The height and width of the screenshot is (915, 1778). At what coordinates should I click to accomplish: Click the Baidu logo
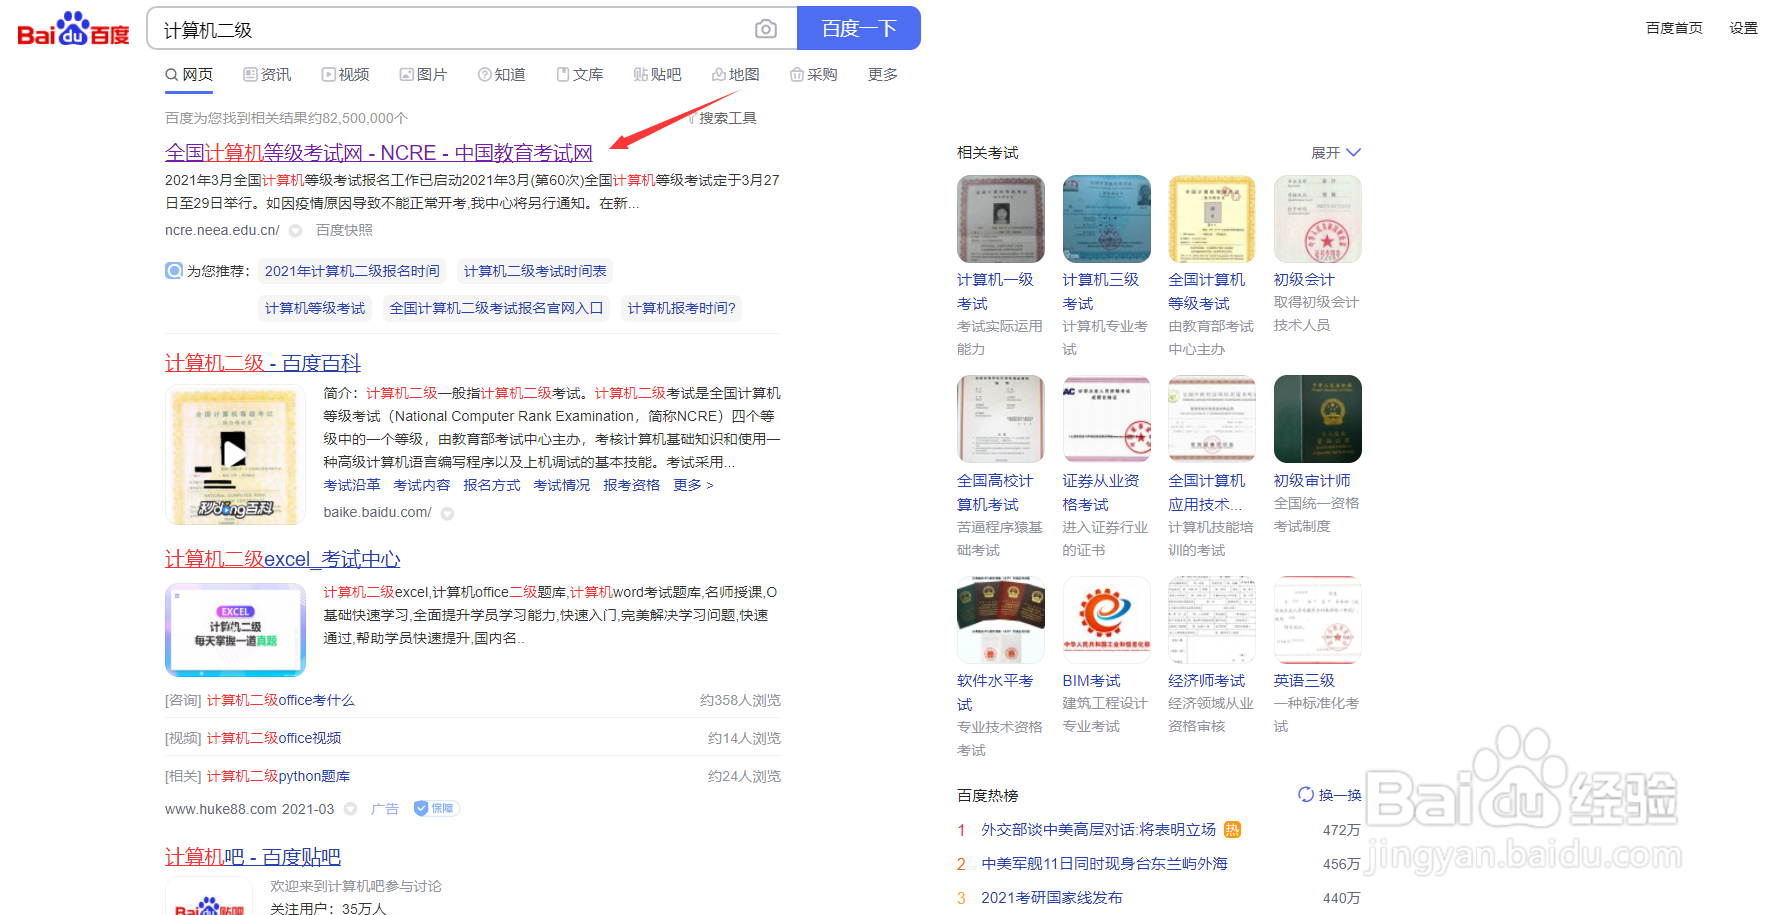73,29
